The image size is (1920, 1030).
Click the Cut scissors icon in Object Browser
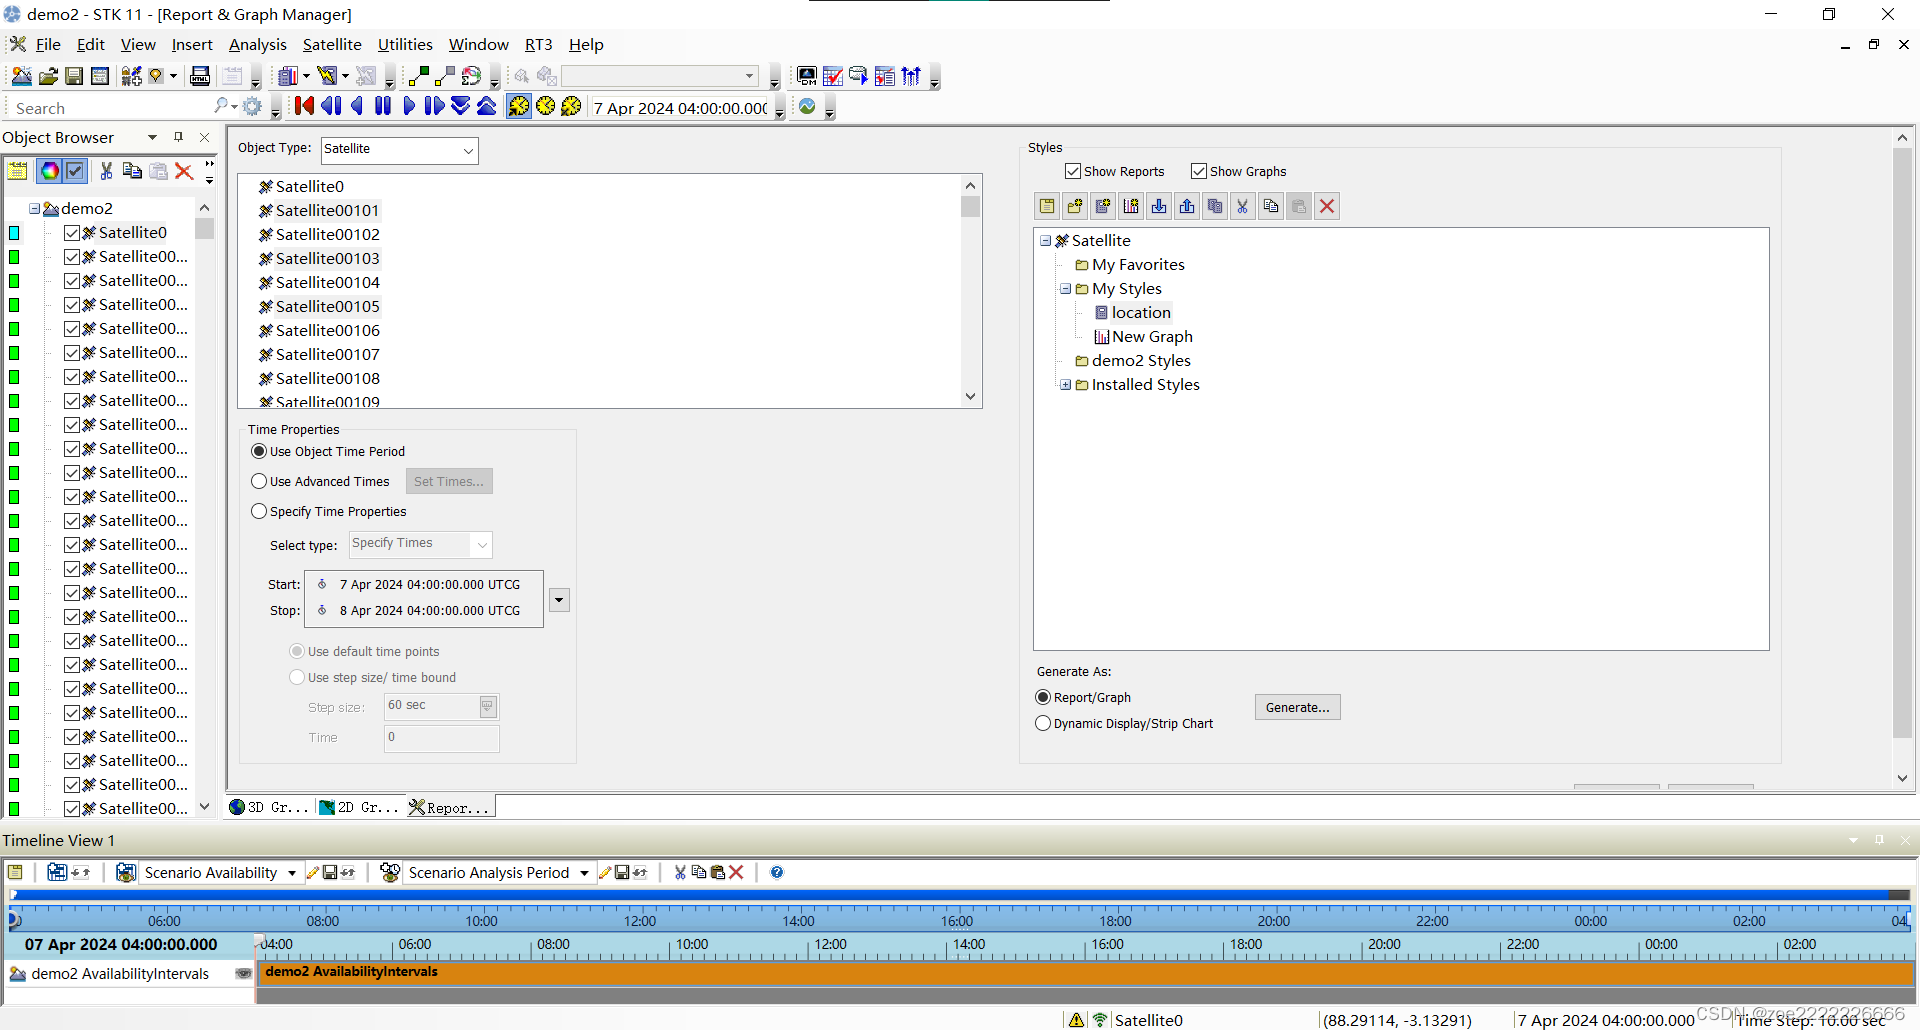point(106,171)
